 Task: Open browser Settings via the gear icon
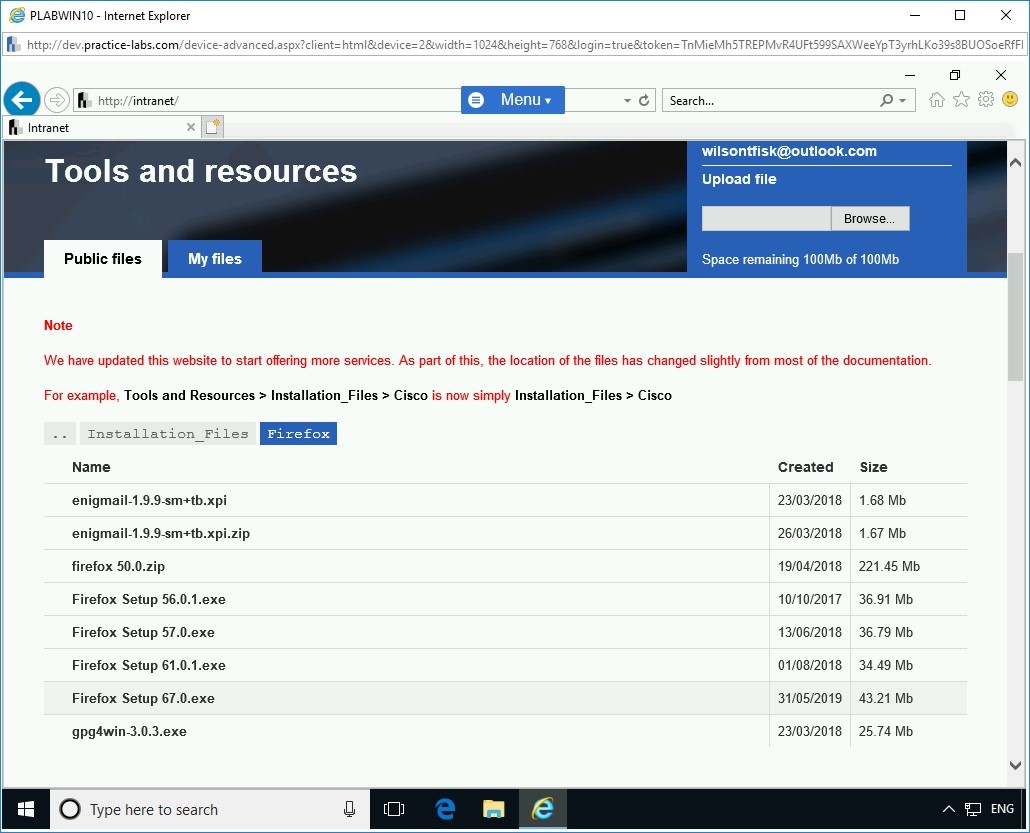[x=986, y=100]
